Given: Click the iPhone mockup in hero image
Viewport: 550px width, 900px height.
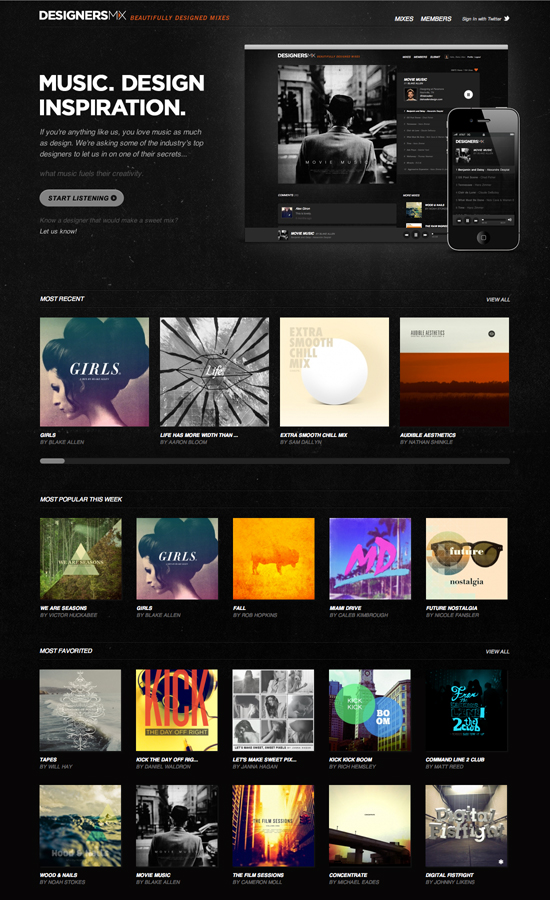Looking at the screenshot, I should coord(483,179).
